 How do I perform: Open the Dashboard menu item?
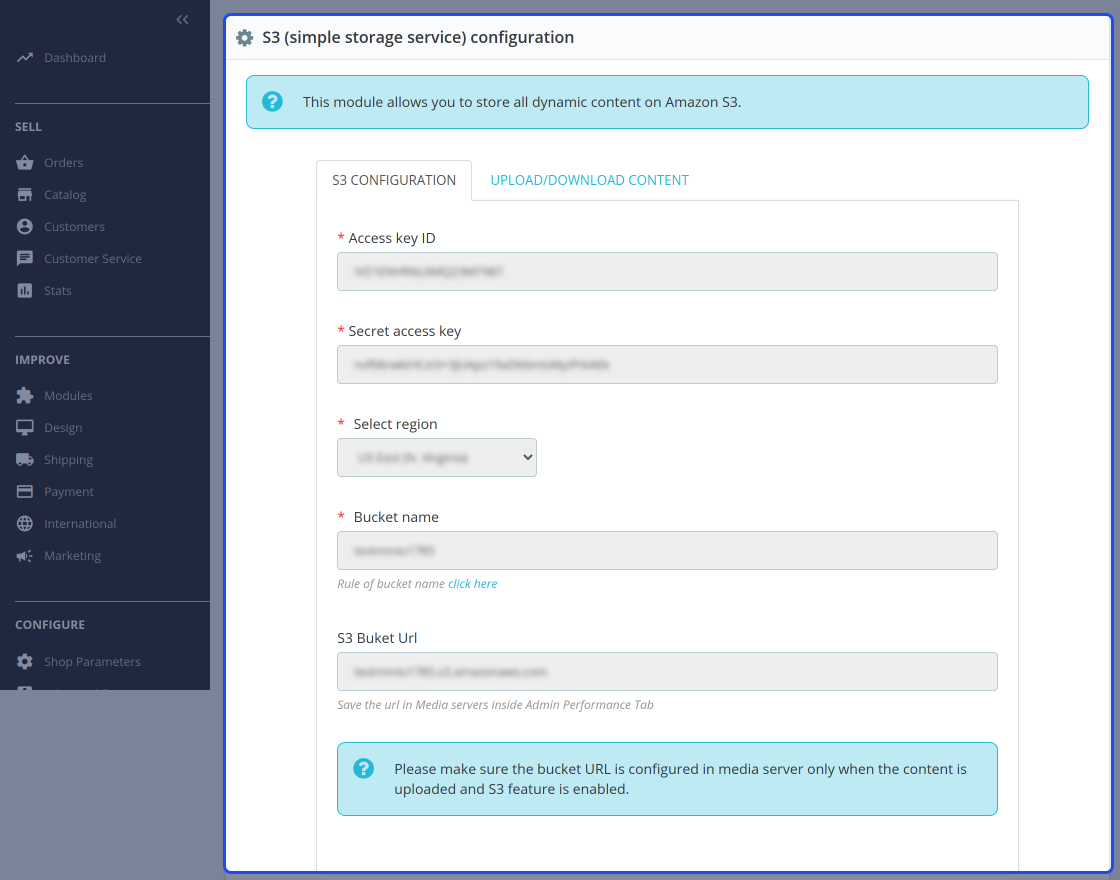(75, 58)
